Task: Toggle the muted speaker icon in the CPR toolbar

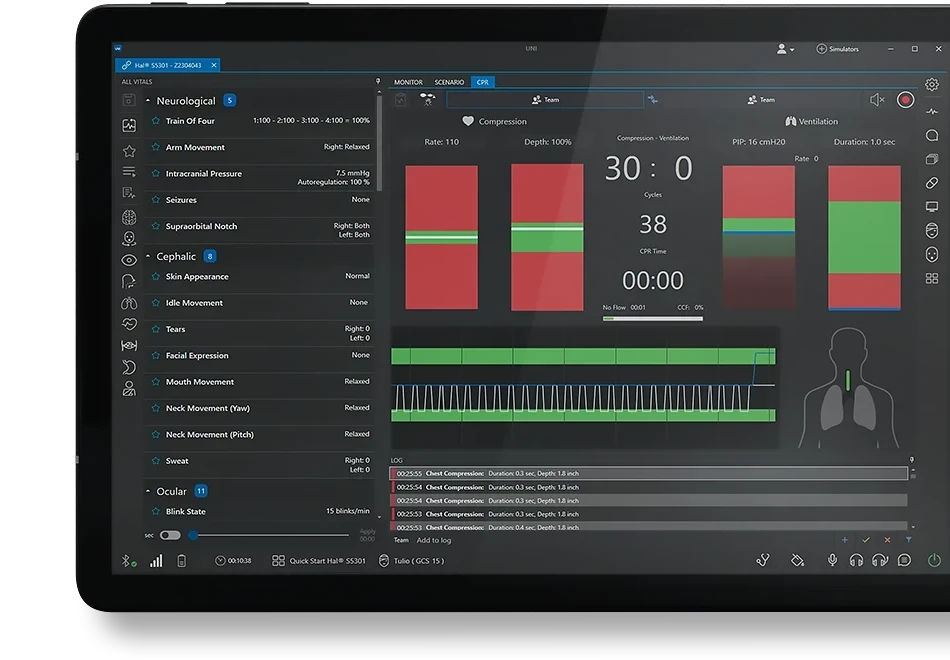Action: (x=877, y=100)
